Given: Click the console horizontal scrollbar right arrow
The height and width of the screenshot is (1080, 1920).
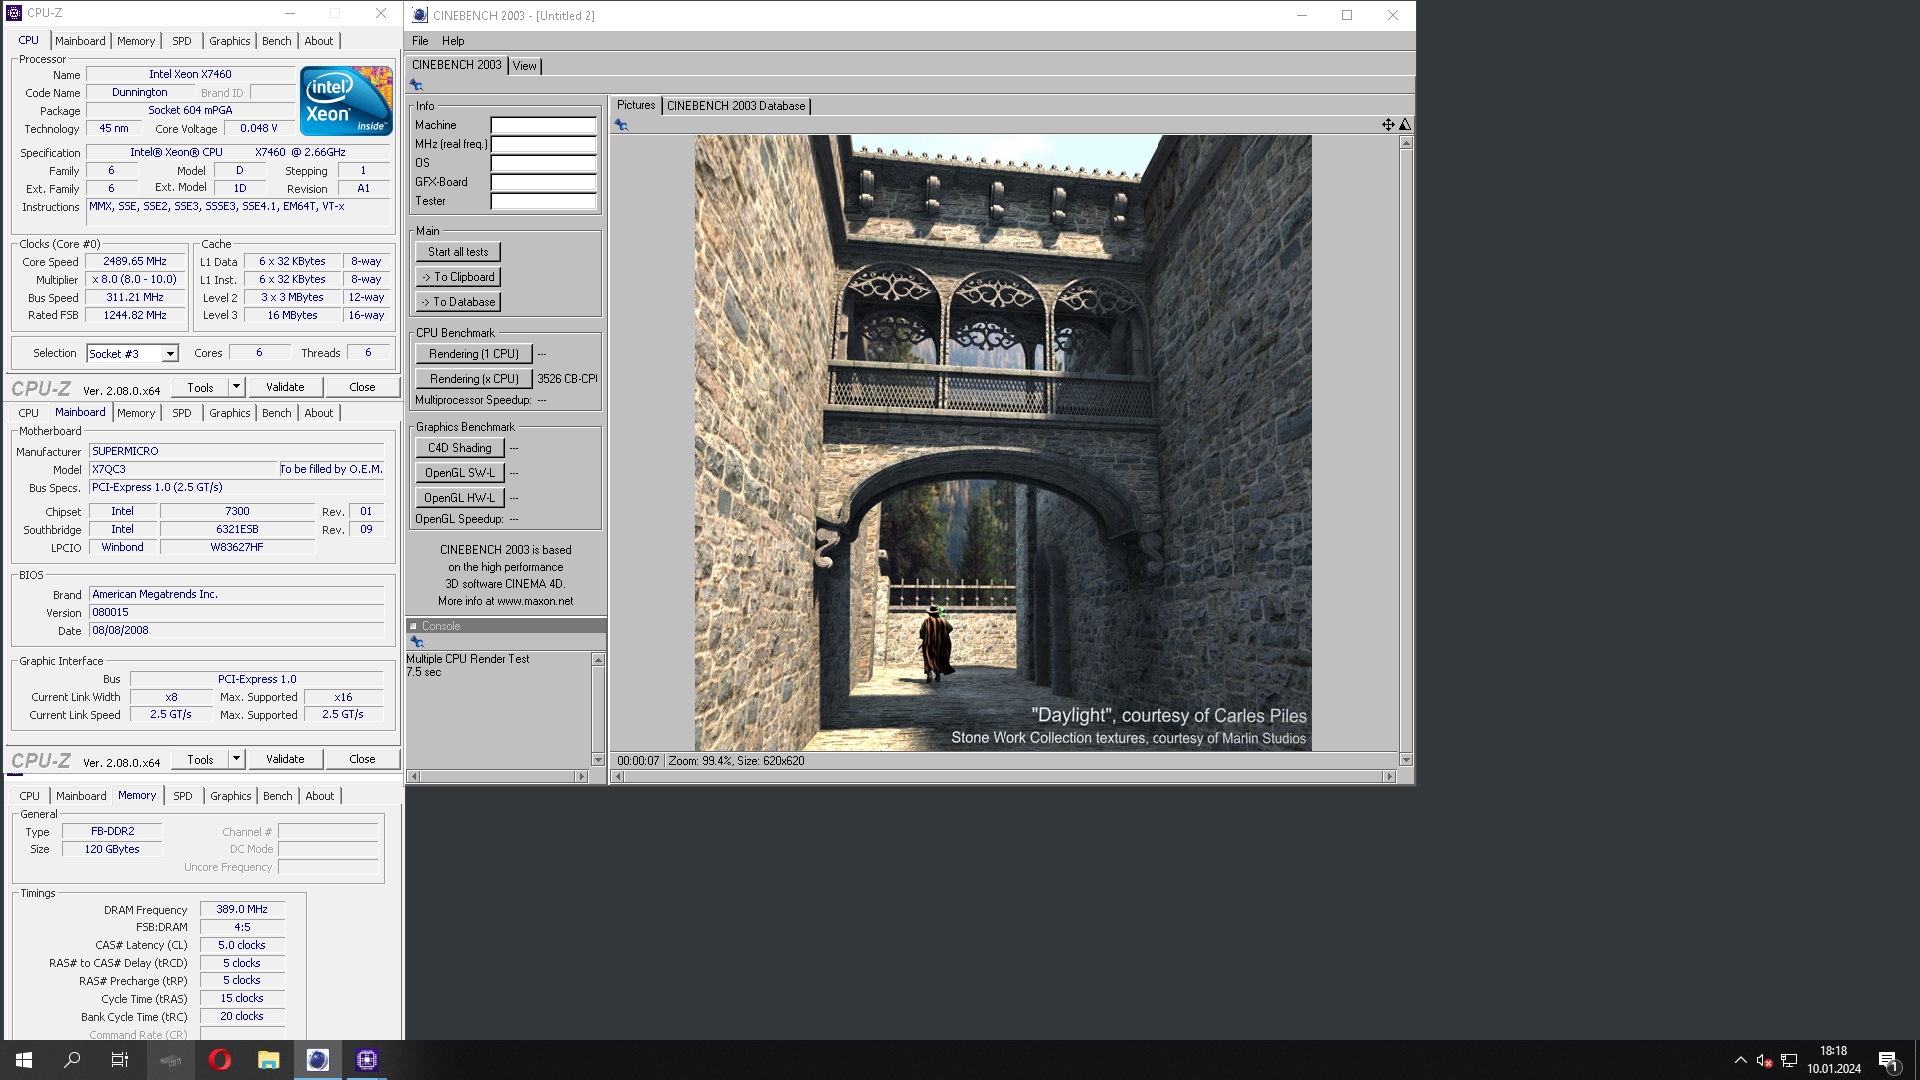Looking at the screenshot, I should (x=582, y=776).
